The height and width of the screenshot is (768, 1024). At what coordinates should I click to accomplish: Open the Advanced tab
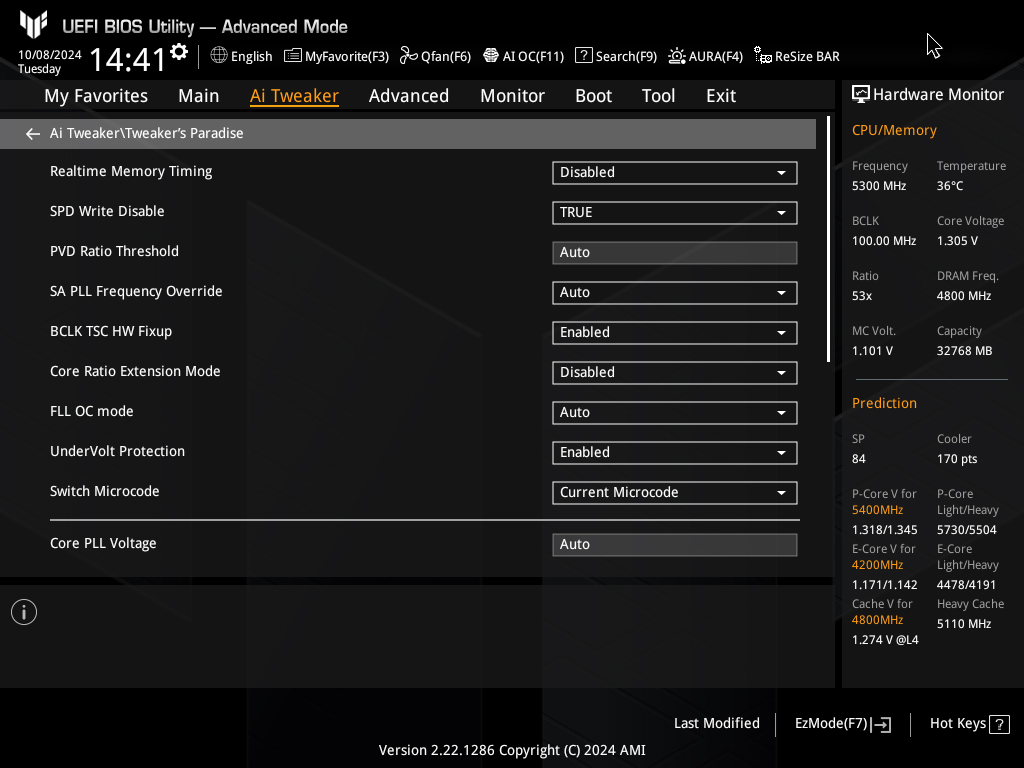409,96
